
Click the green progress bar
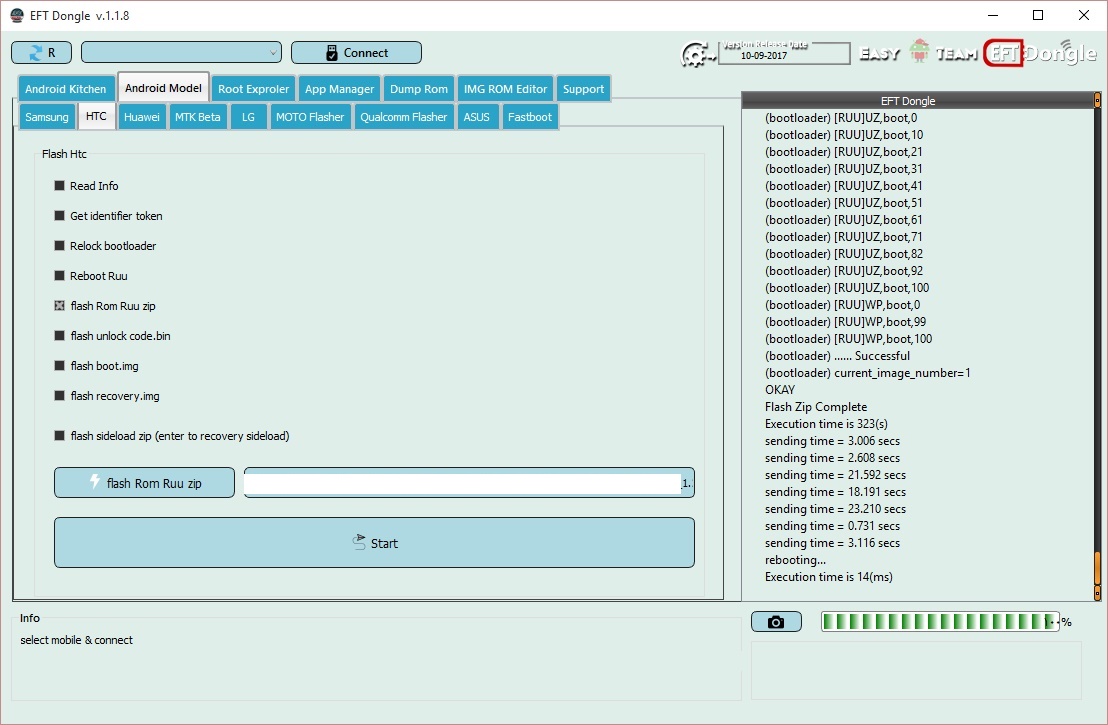940,622
